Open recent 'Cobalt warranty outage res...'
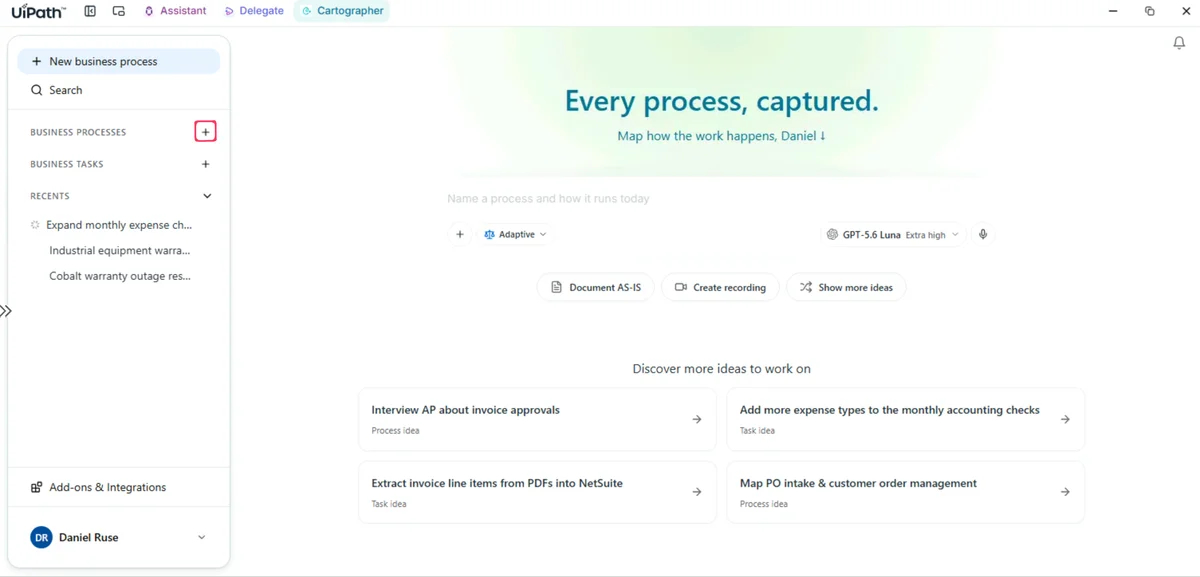Viewport: 1200px width, 577px height. (119, 276)
